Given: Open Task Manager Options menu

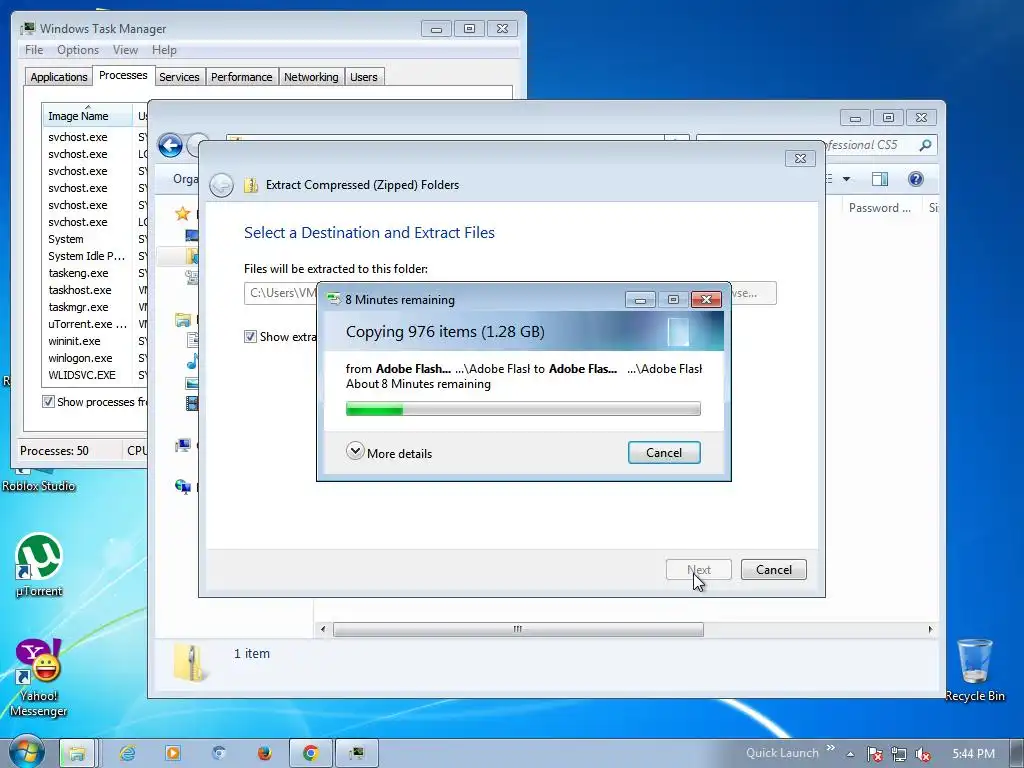Looking at the screenshot, I should point(78,50).
